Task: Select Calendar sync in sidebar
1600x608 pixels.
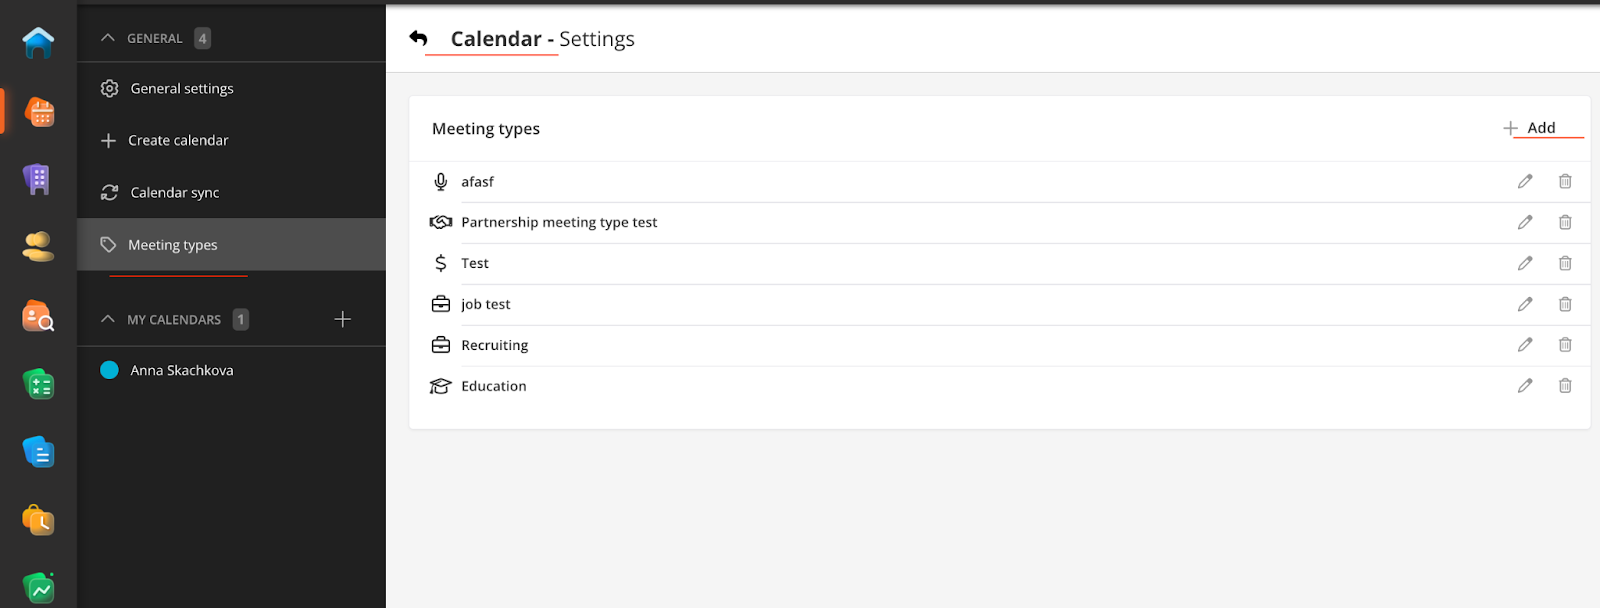Action: click(174, 192)
